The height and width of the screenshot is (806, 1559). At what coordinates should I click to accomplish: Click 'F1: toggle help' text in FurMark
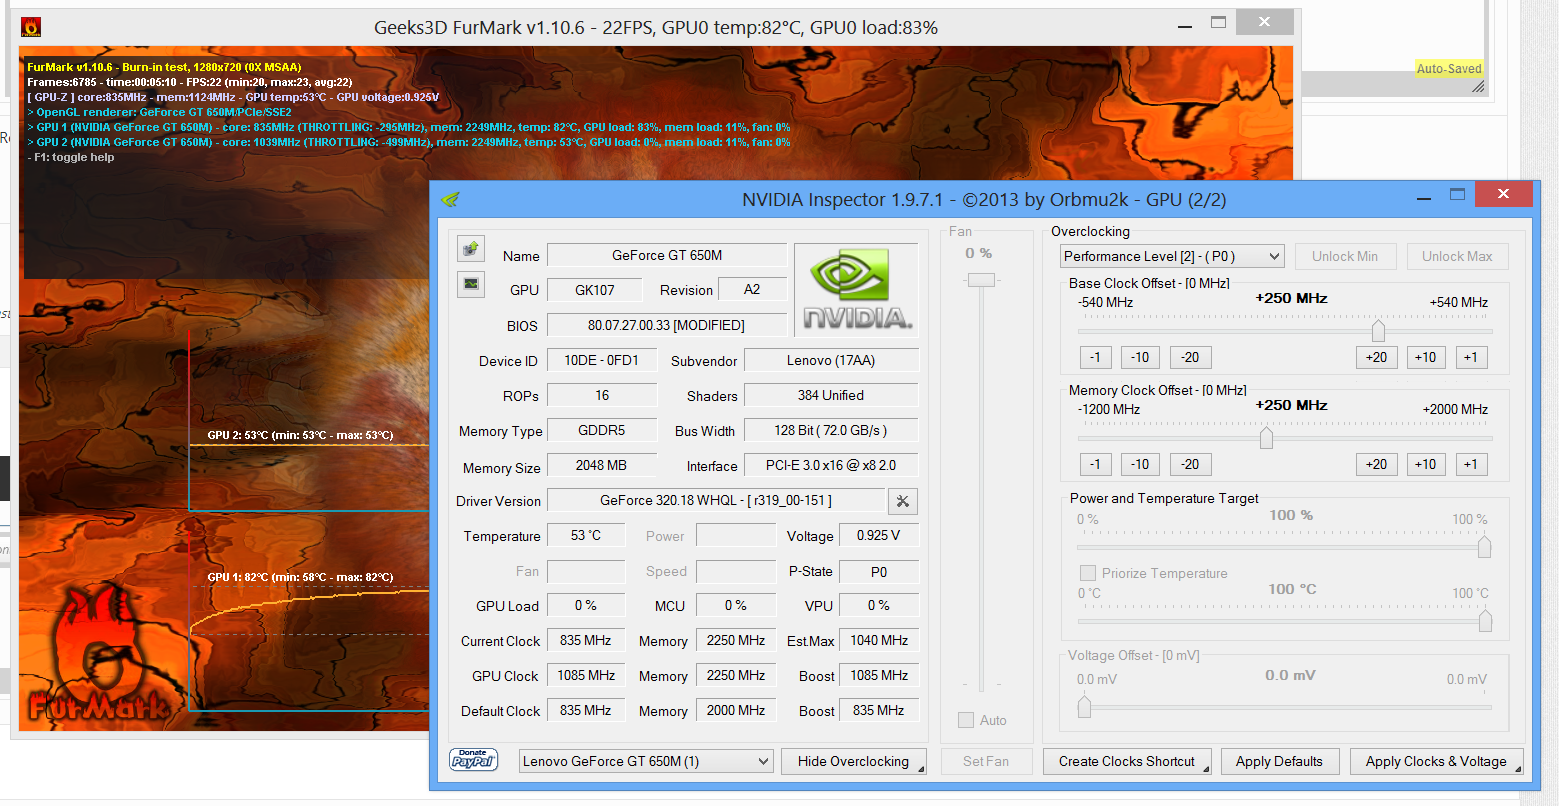pos(74,157)
